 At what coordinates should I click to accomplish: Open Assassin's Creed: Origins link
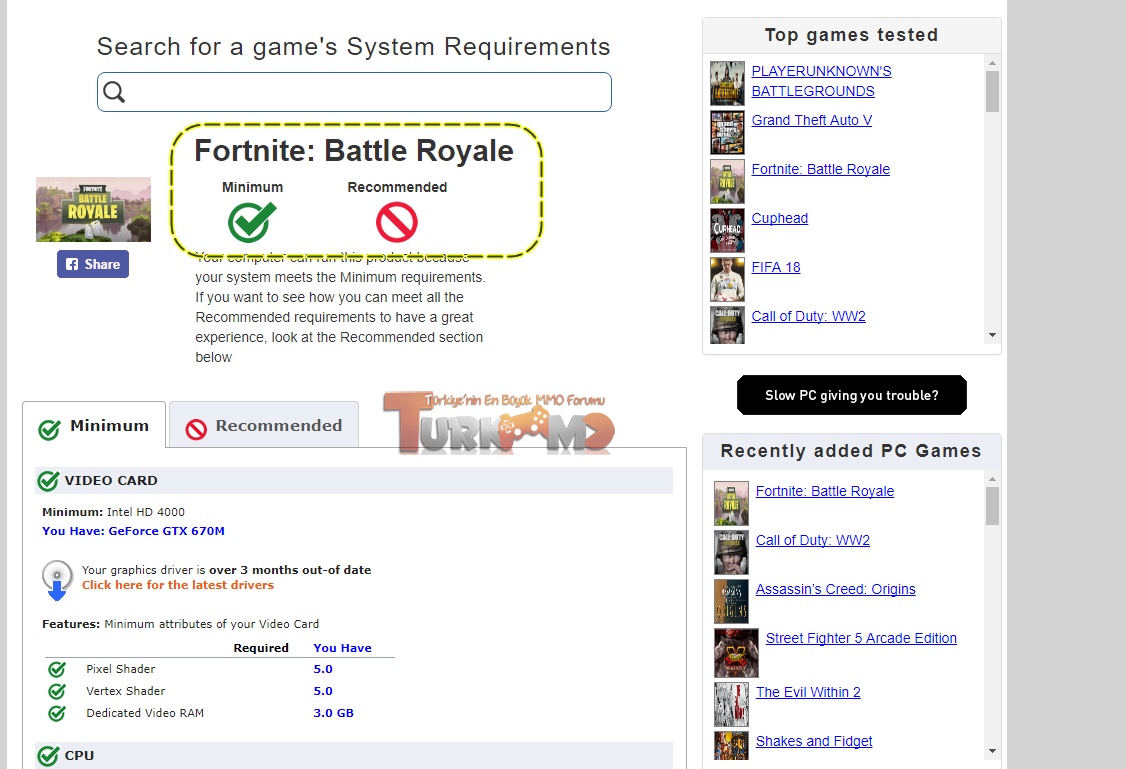[836, 589]
